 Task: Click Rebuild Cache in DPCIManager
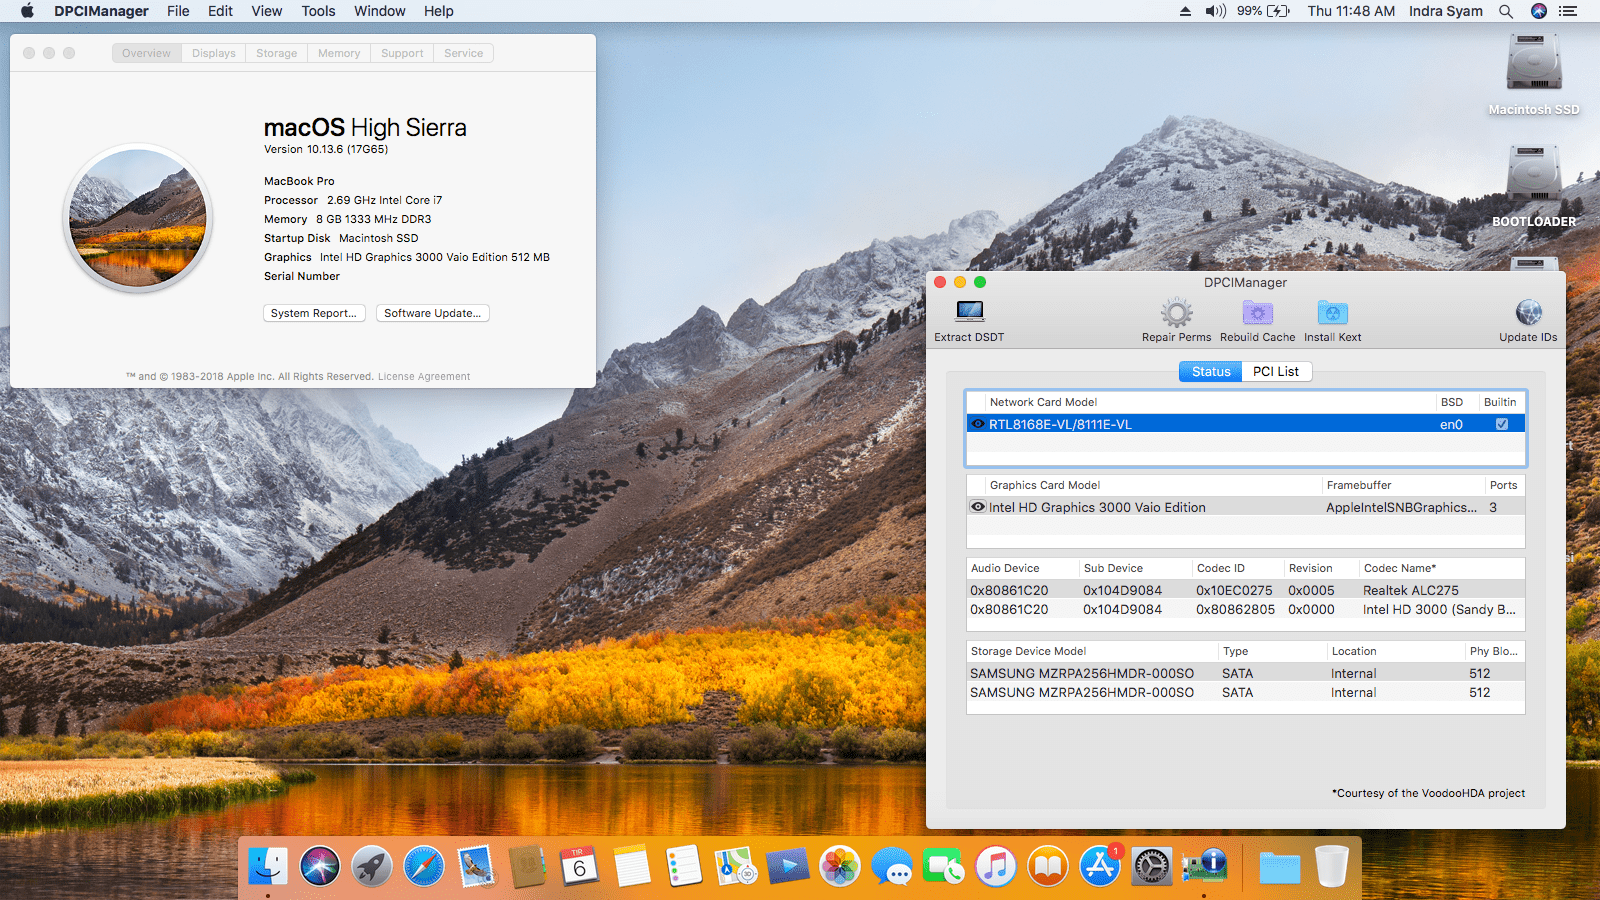point(1257,317)
